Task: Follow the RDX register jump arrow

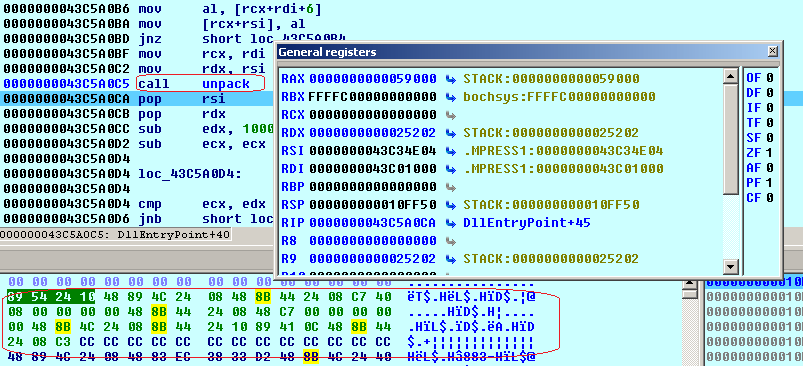Action: tap(451, 133)
